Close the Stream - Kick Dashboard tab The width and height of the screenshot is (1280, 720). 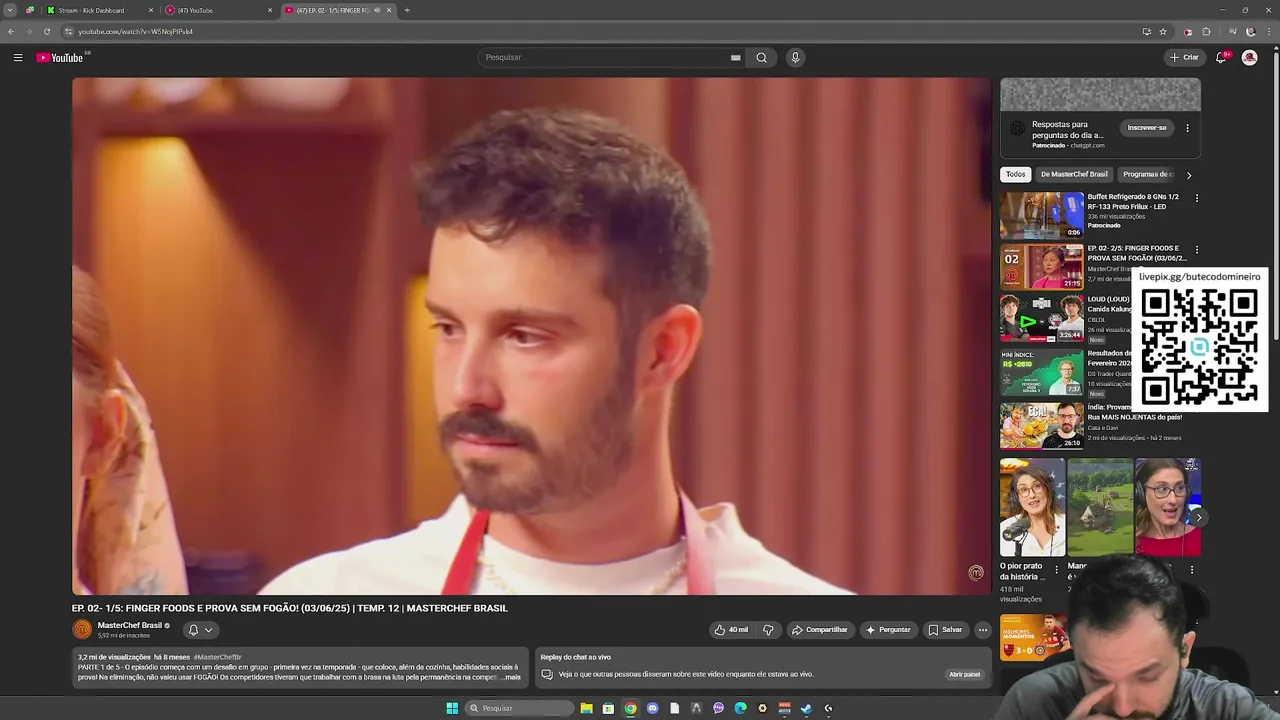[151, 10]
